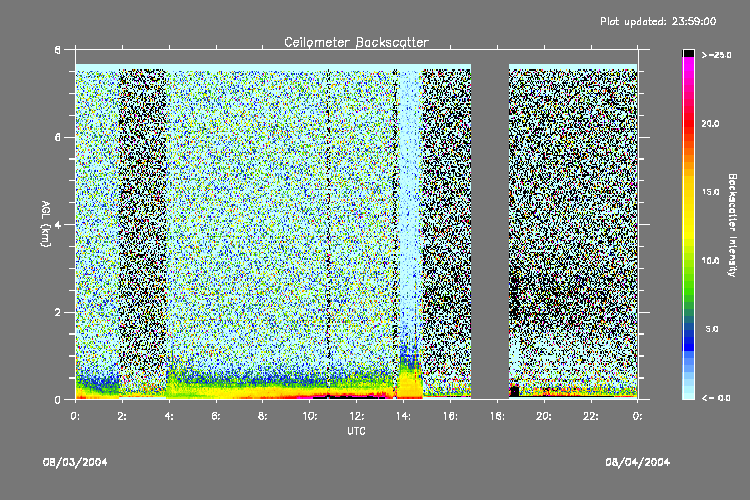Click the x-axis tick label '8:'
Screen dimensions: 750x500
(263, 416)
